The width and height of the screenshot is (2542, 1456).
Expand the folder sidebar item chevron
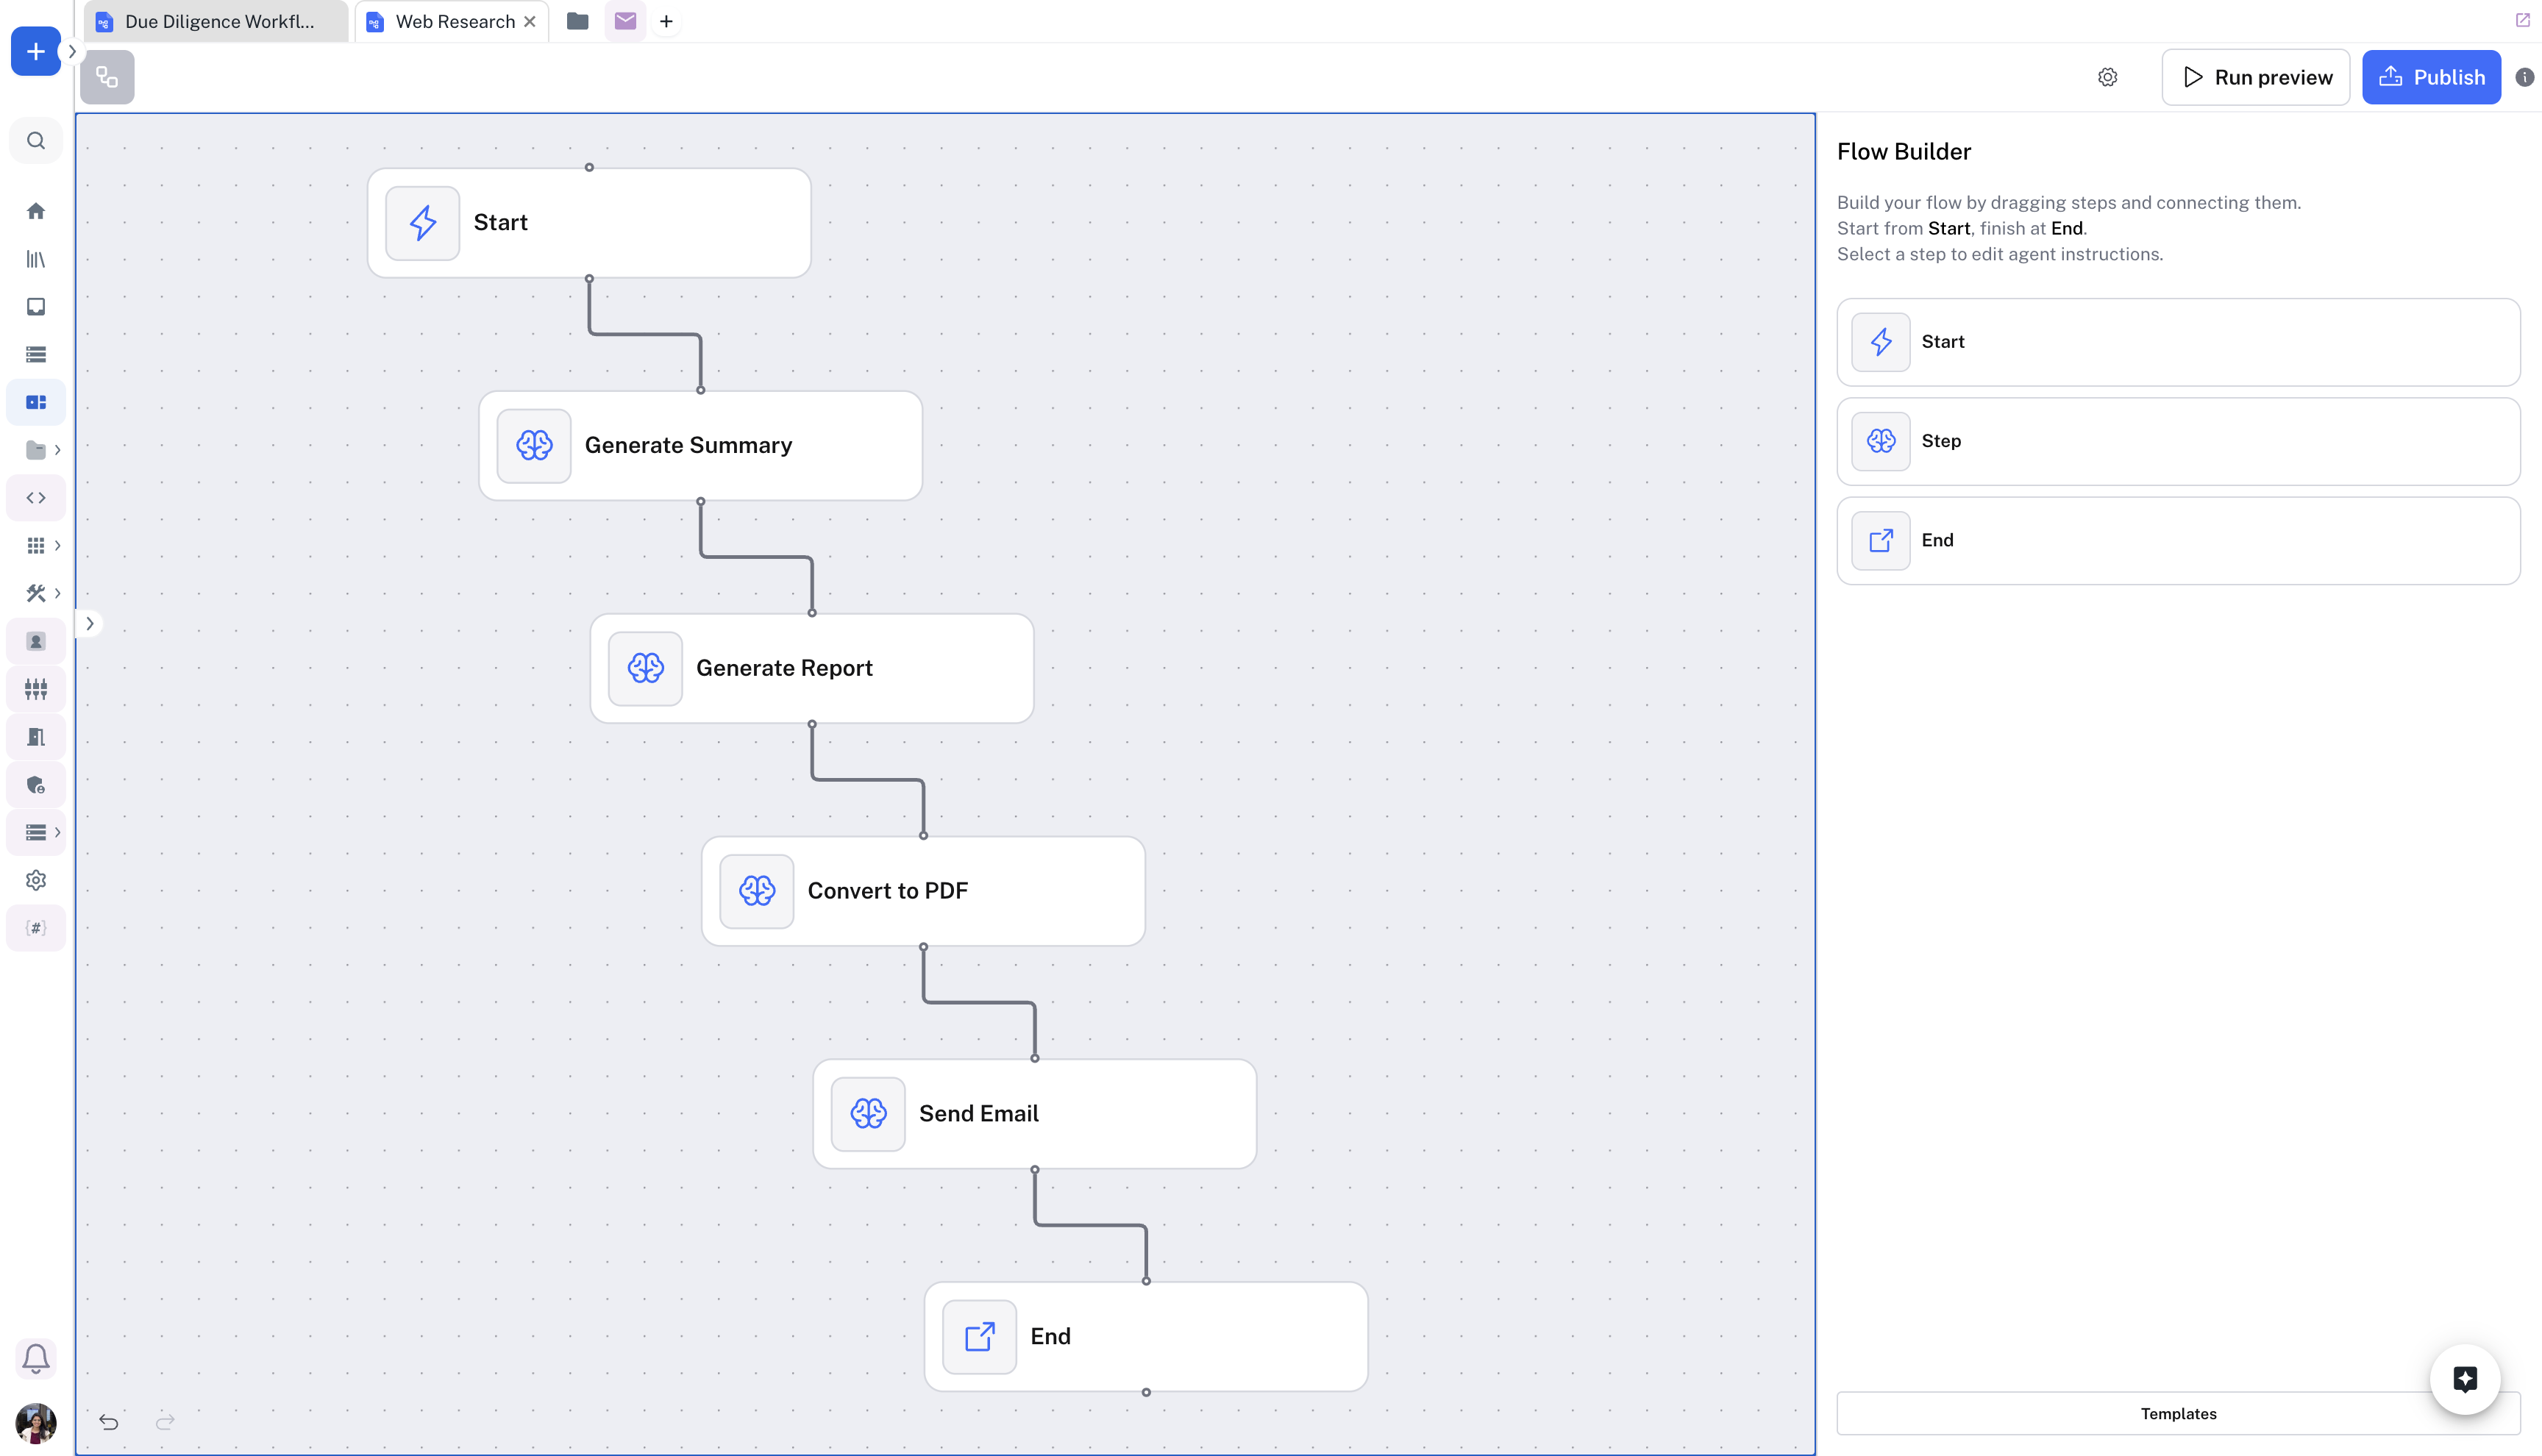(x=58, y=450)
